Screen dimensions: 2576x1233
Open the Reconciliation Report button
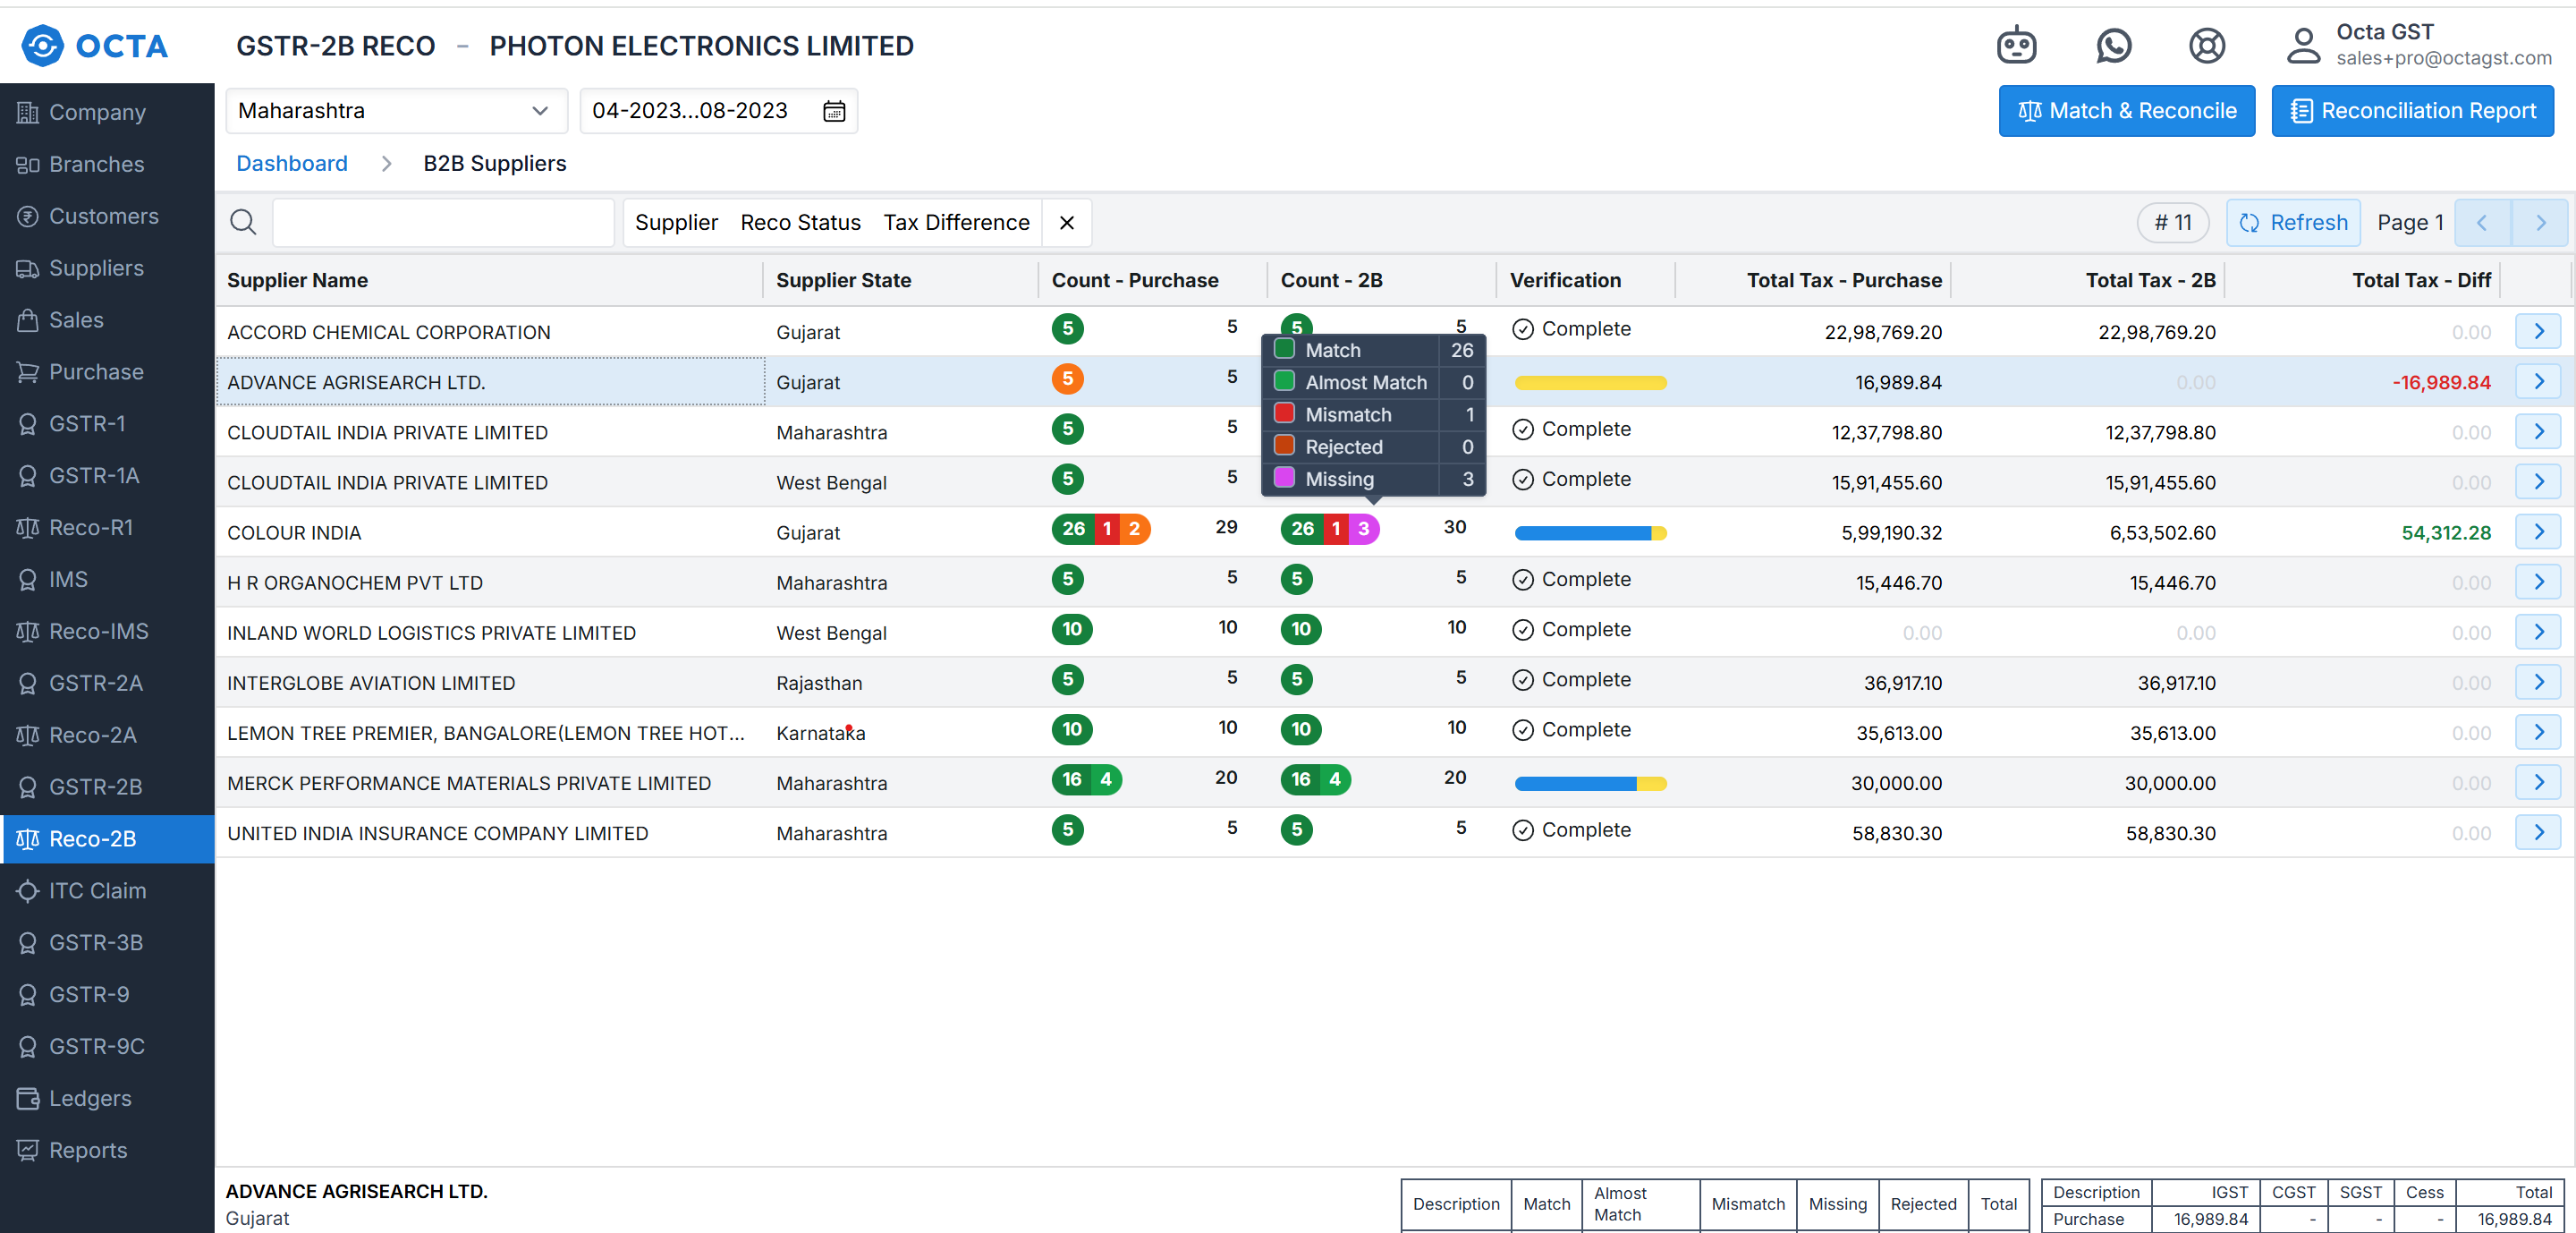click(2412, 111)
